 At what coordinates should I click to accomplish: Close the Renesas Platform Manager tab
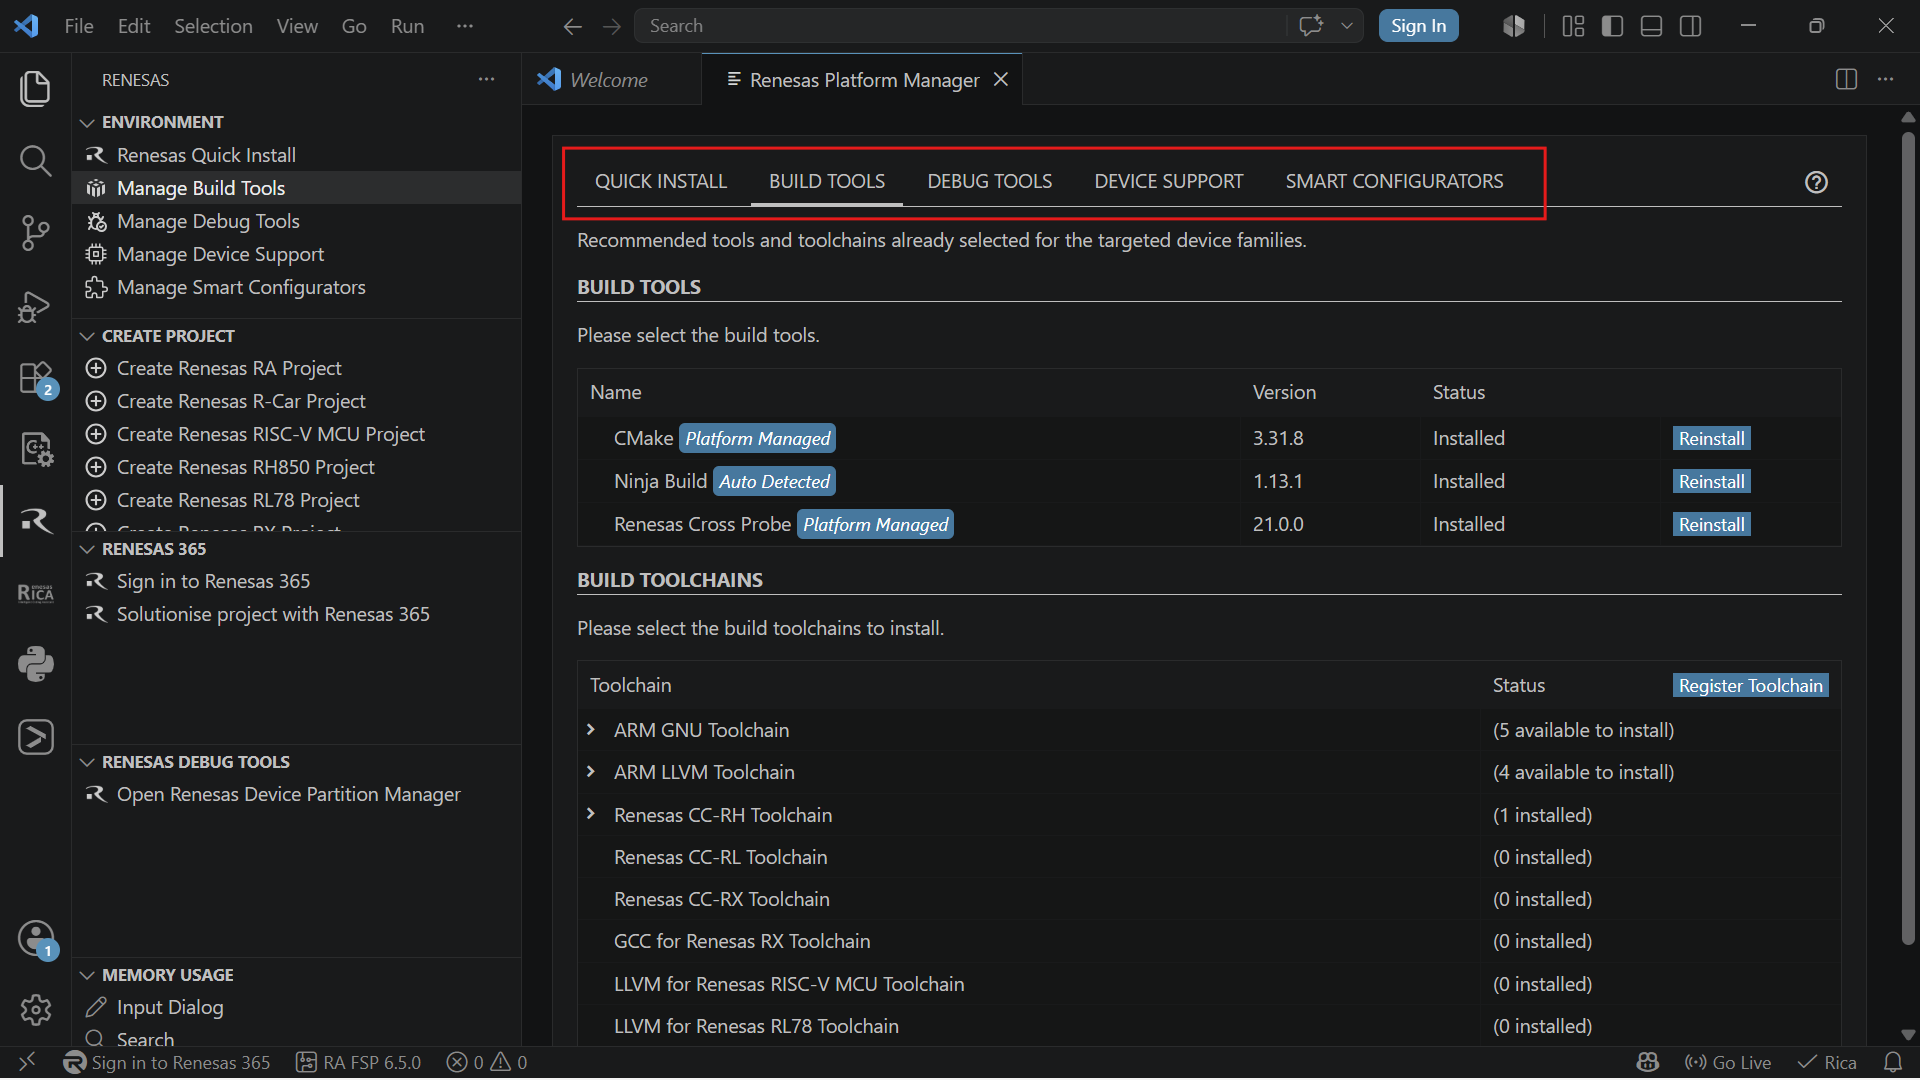1000,79
